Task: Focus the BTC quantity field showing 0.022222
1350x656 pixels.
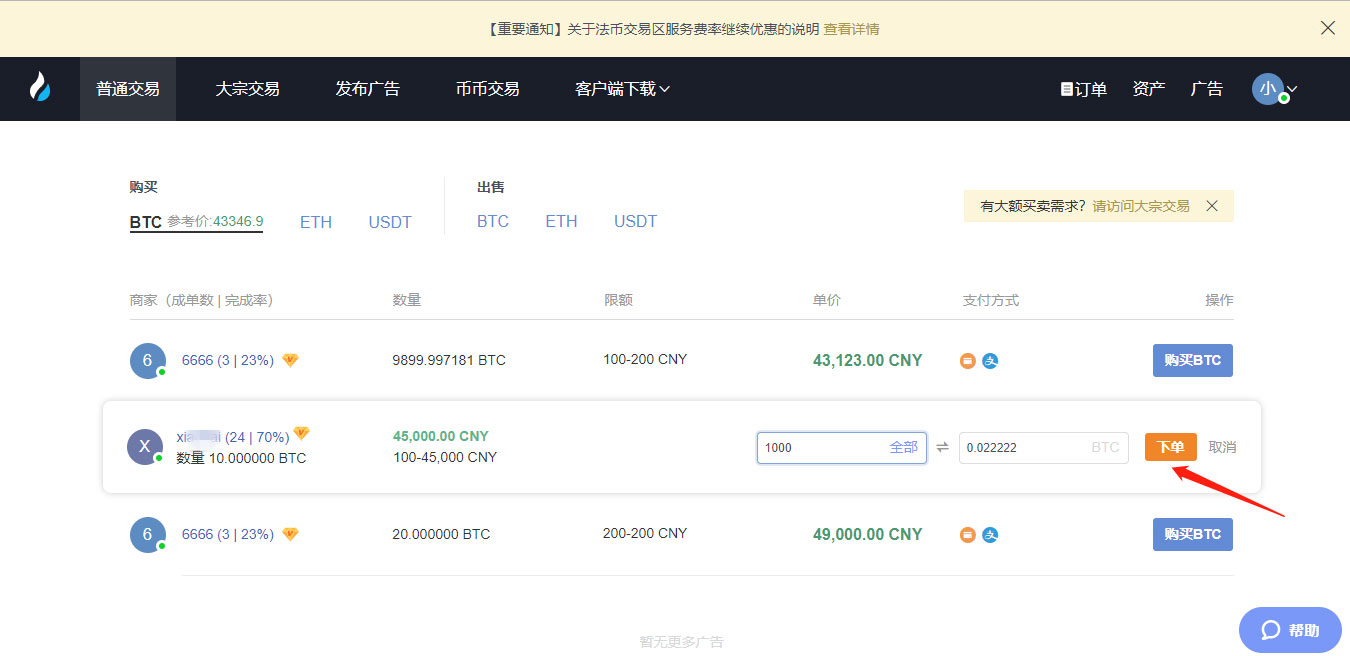Action: (x=1044, y=448)
